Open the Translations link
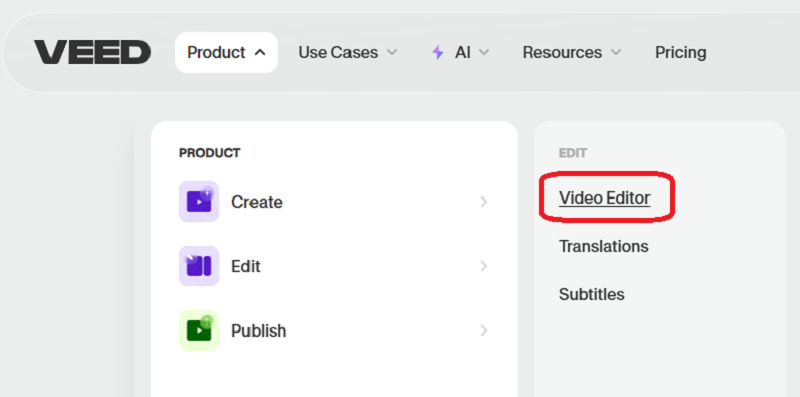Screen dimensions: 800x397 (604, 246)
